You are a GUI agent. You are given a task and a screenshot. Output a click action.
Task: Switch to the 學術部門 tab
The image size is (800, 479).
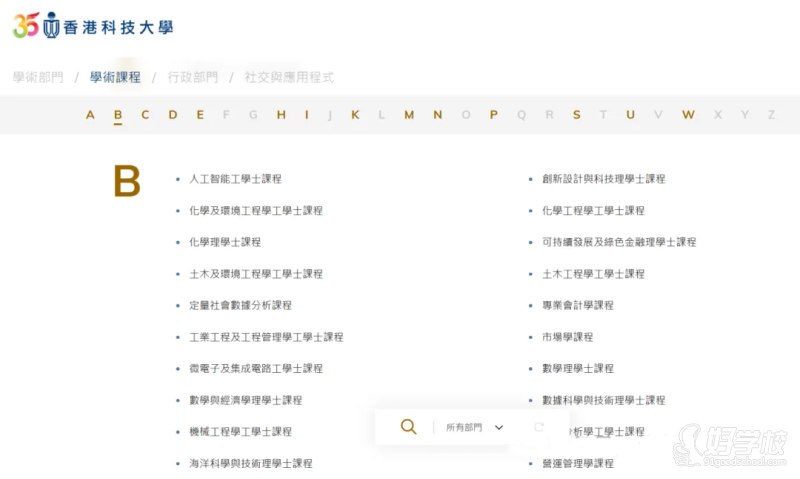[38, 77]
